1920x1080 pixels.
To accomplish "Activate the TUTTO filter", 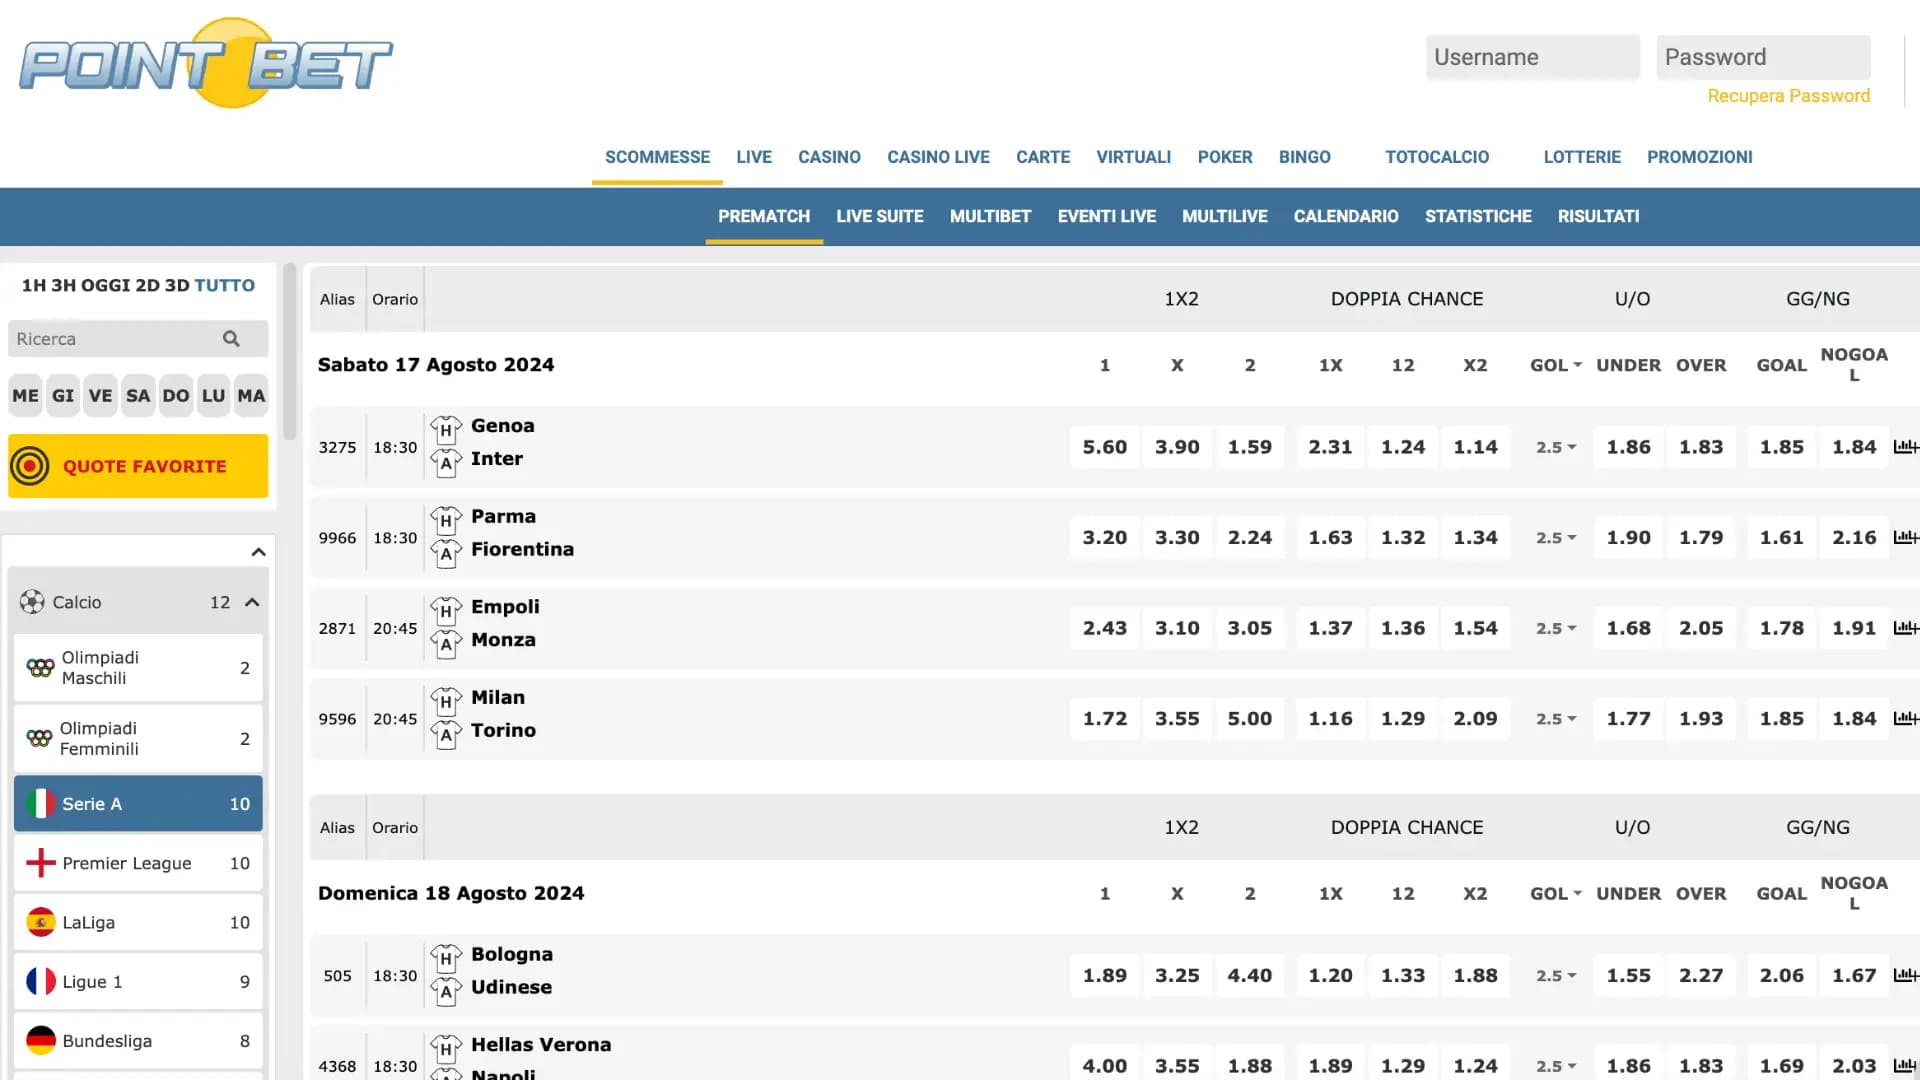I will [x=225, y=285].
